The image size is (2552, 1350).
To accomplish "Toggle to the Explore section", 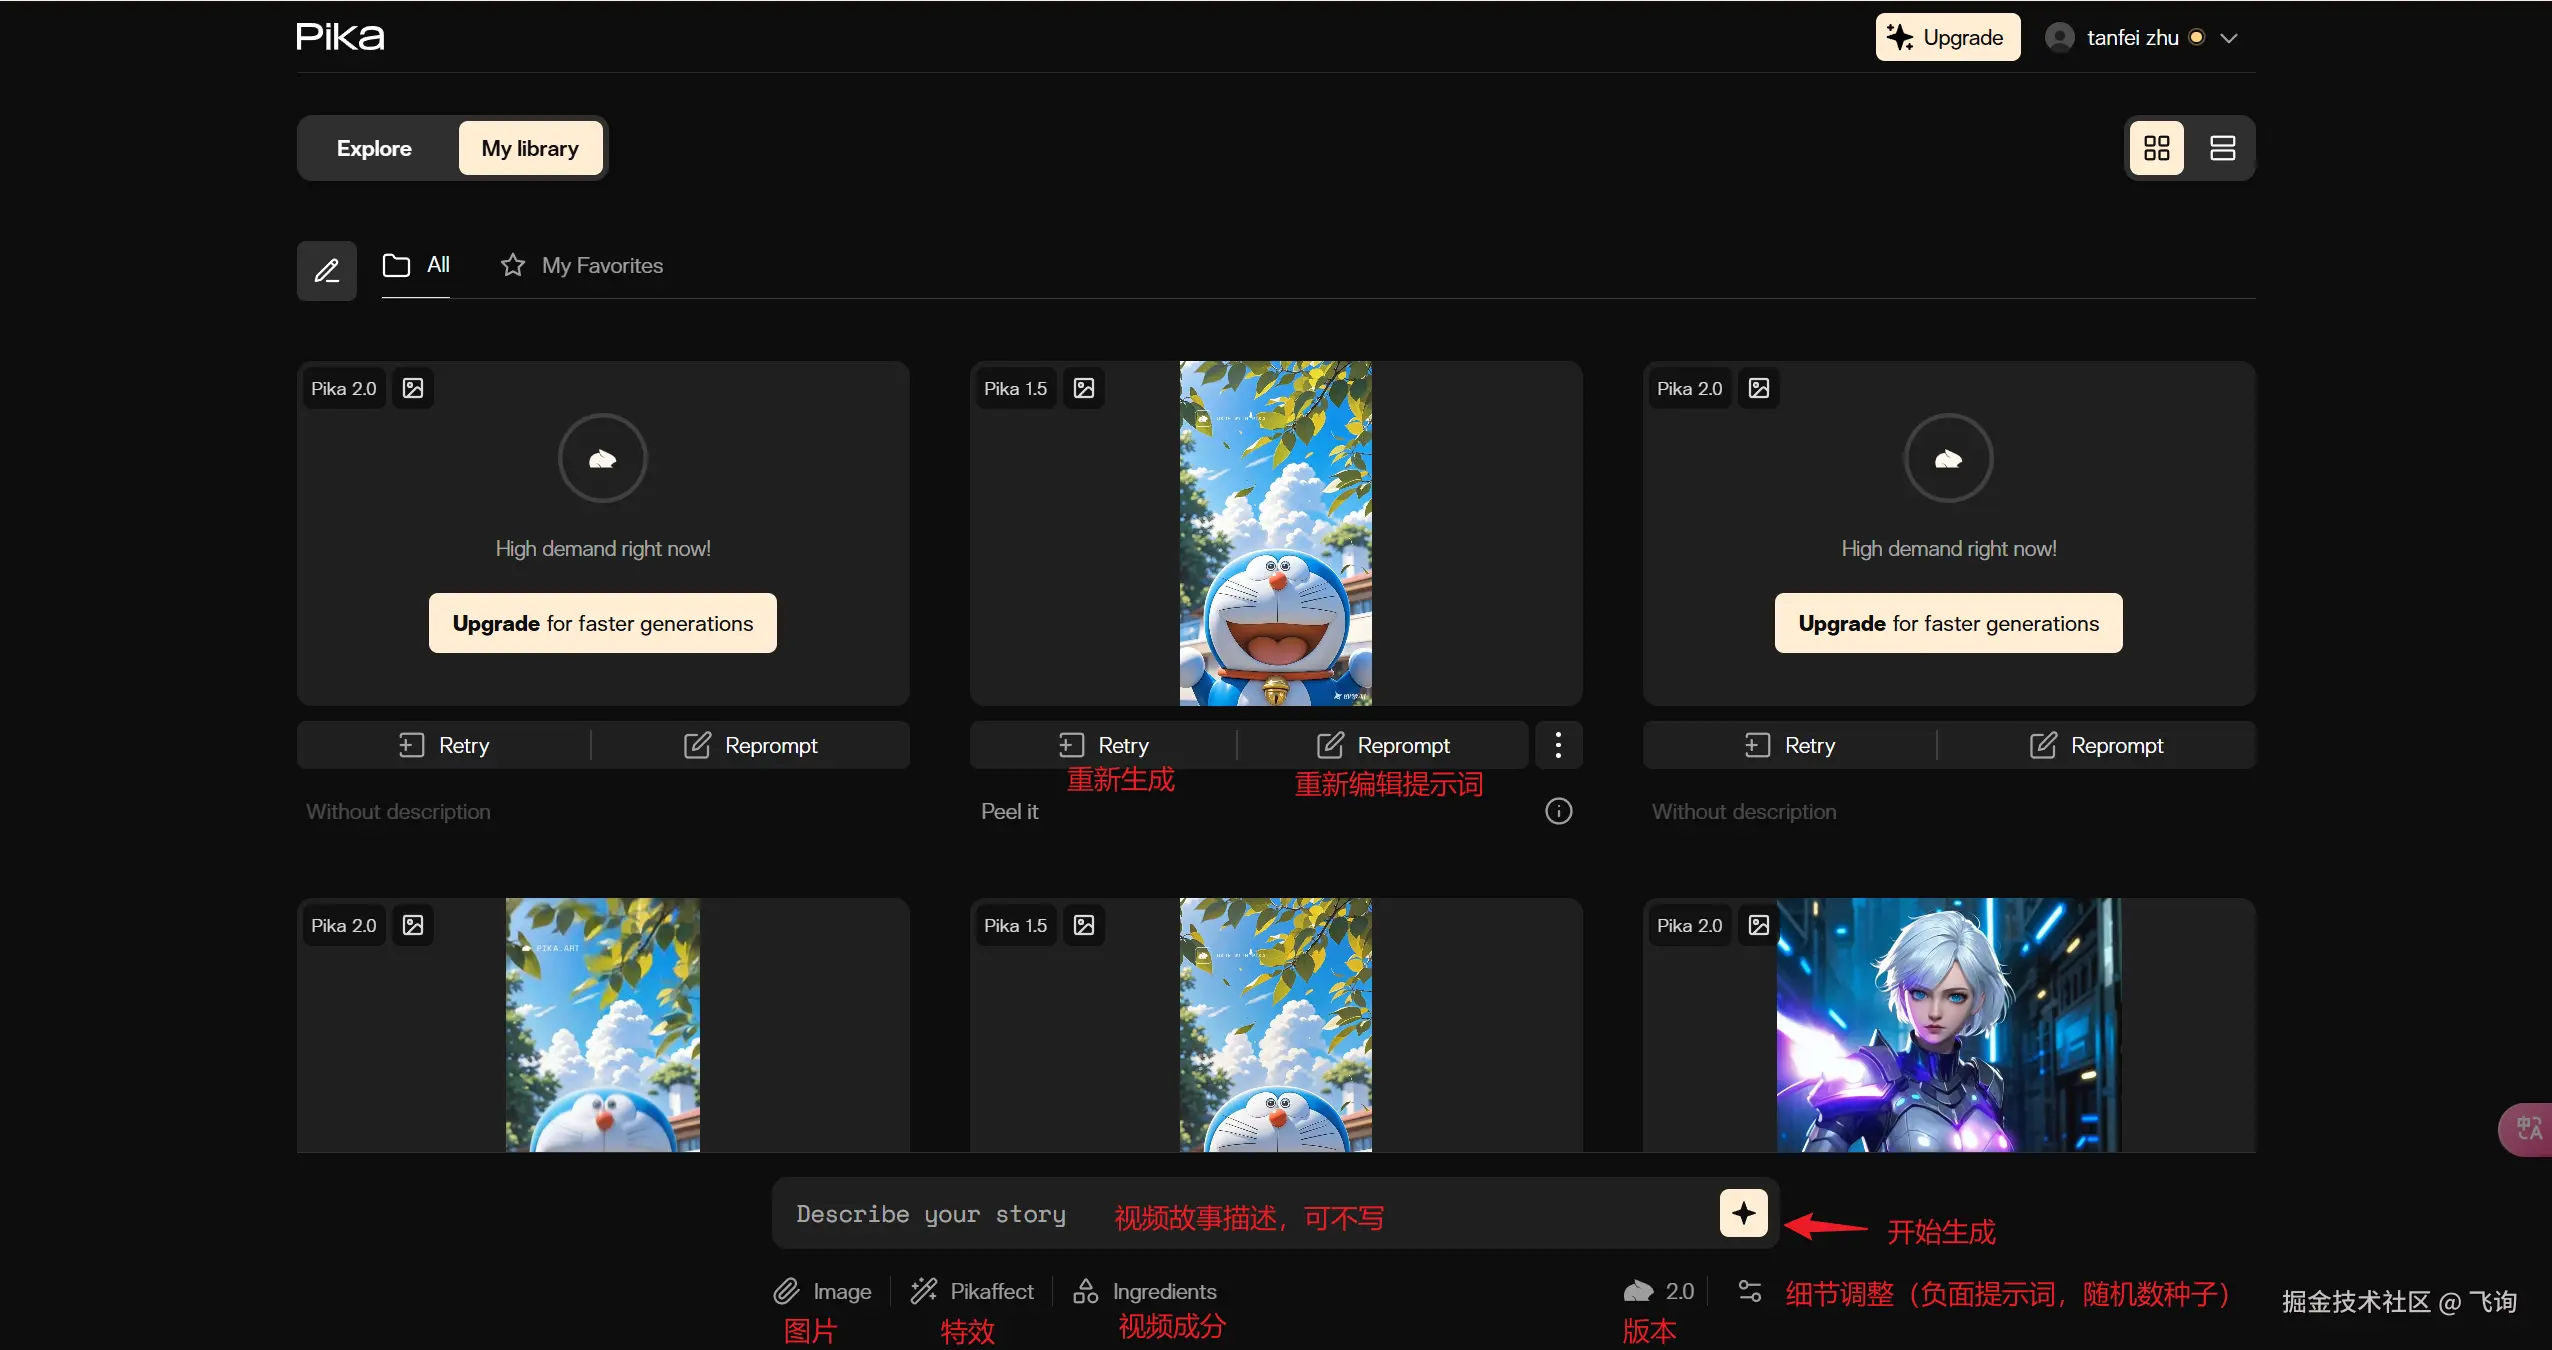I will (374, 148).
